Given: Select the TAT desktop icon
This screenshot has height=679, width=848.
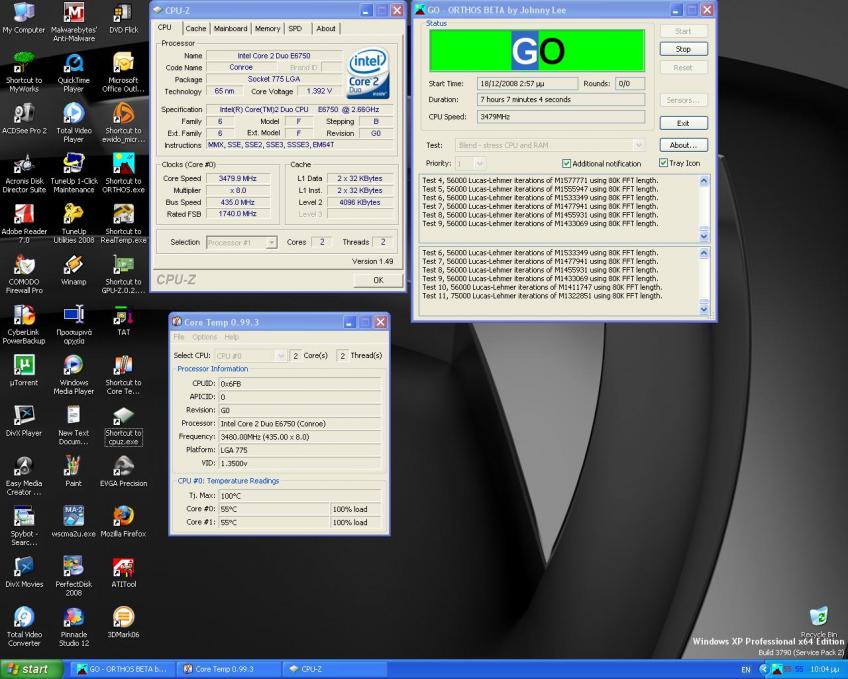Looking at the screenshot, I should [x=123, y=321].
